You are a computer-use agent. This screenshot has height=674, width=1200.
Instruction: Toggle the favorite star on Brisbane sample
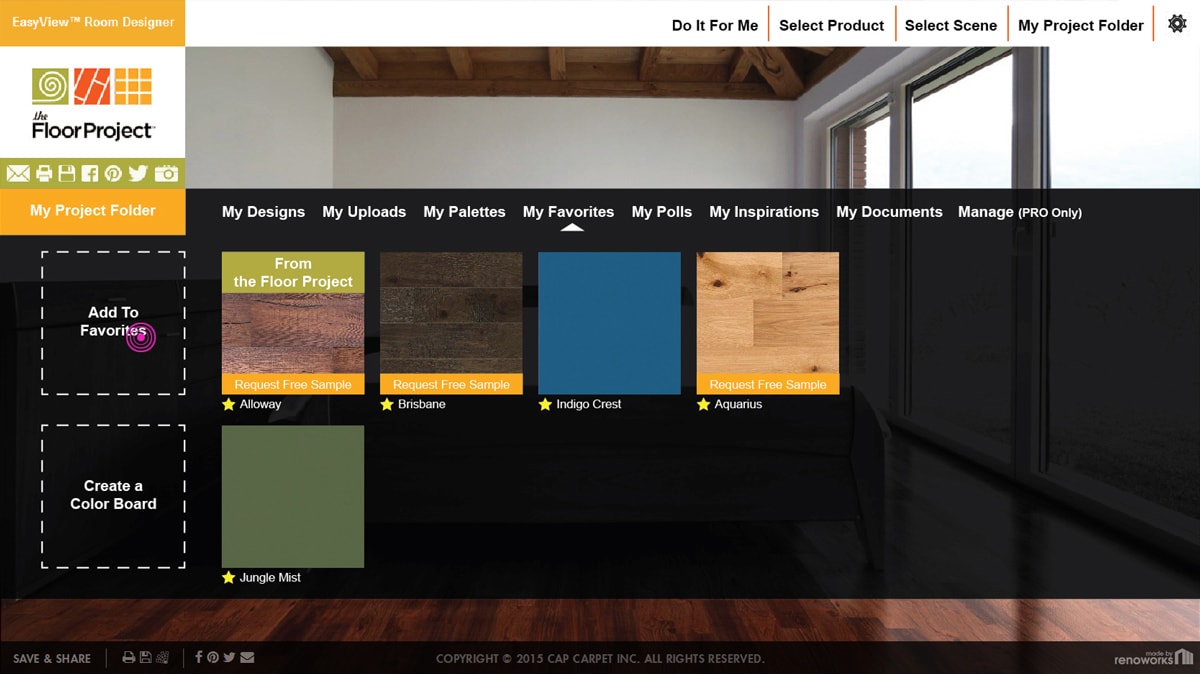point(385,404)
